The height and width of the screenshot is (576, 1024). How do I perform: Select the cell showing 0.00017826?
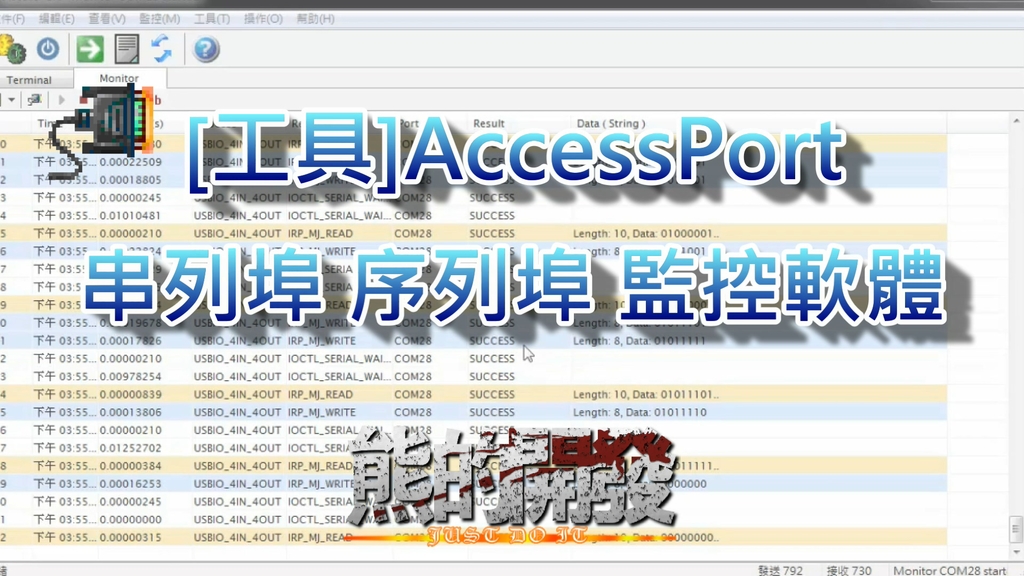click(x=131, y=341)
